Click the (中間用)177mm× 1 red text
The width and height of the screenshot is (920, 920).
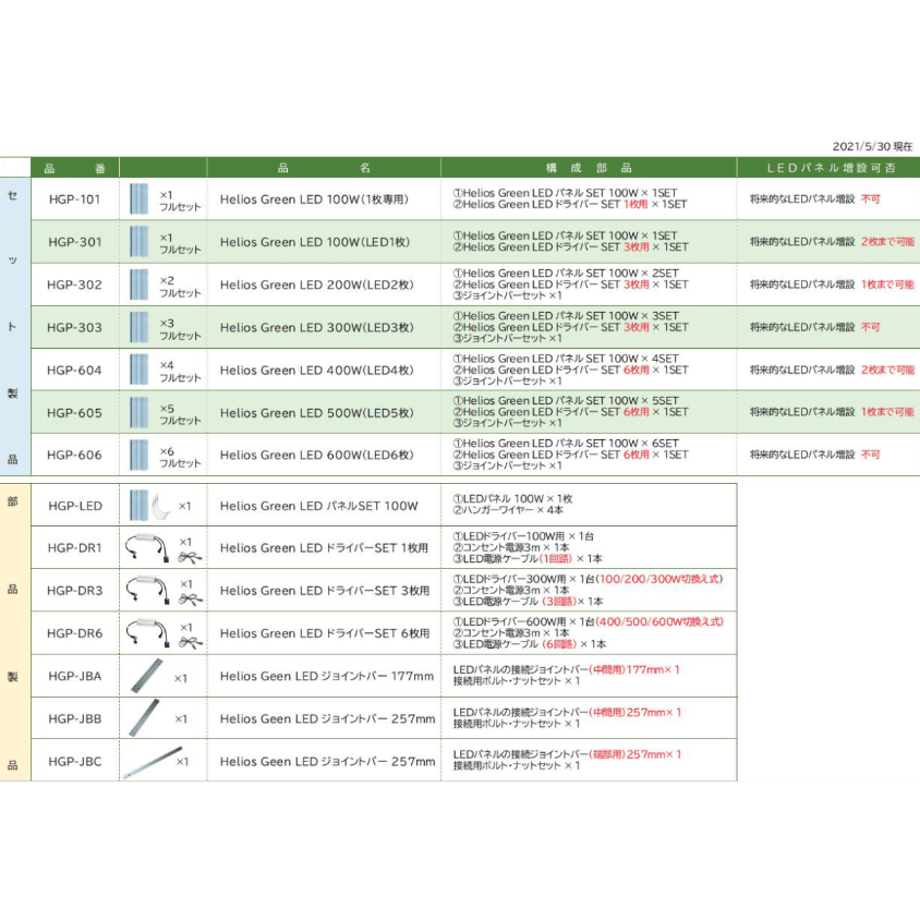634,669
